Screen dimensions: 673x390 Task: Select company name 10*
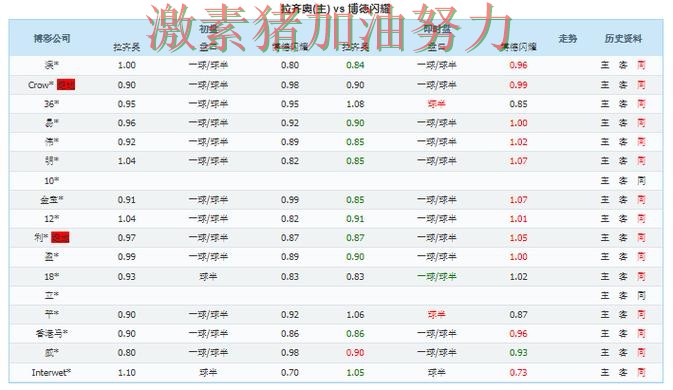[52, 181]
